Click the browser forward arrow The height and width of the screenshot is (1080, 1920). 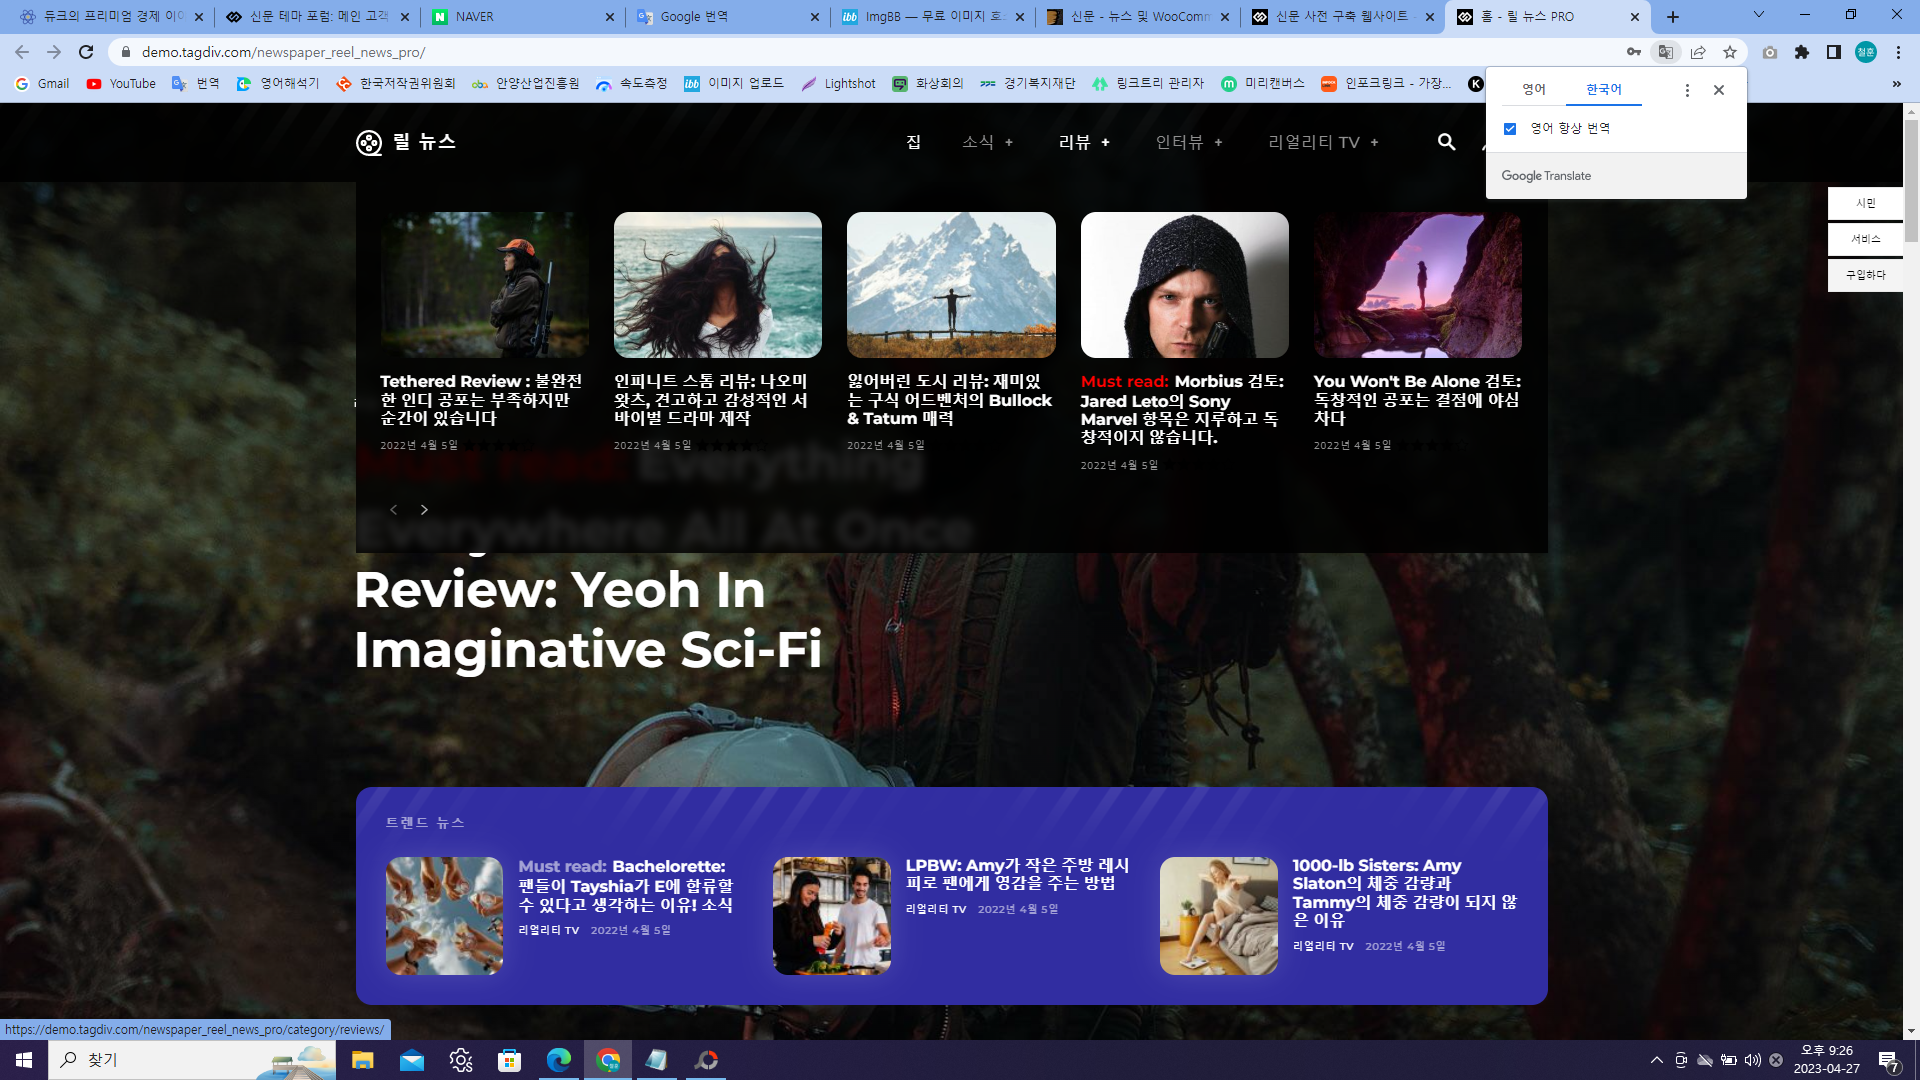[x=54, y=52]
